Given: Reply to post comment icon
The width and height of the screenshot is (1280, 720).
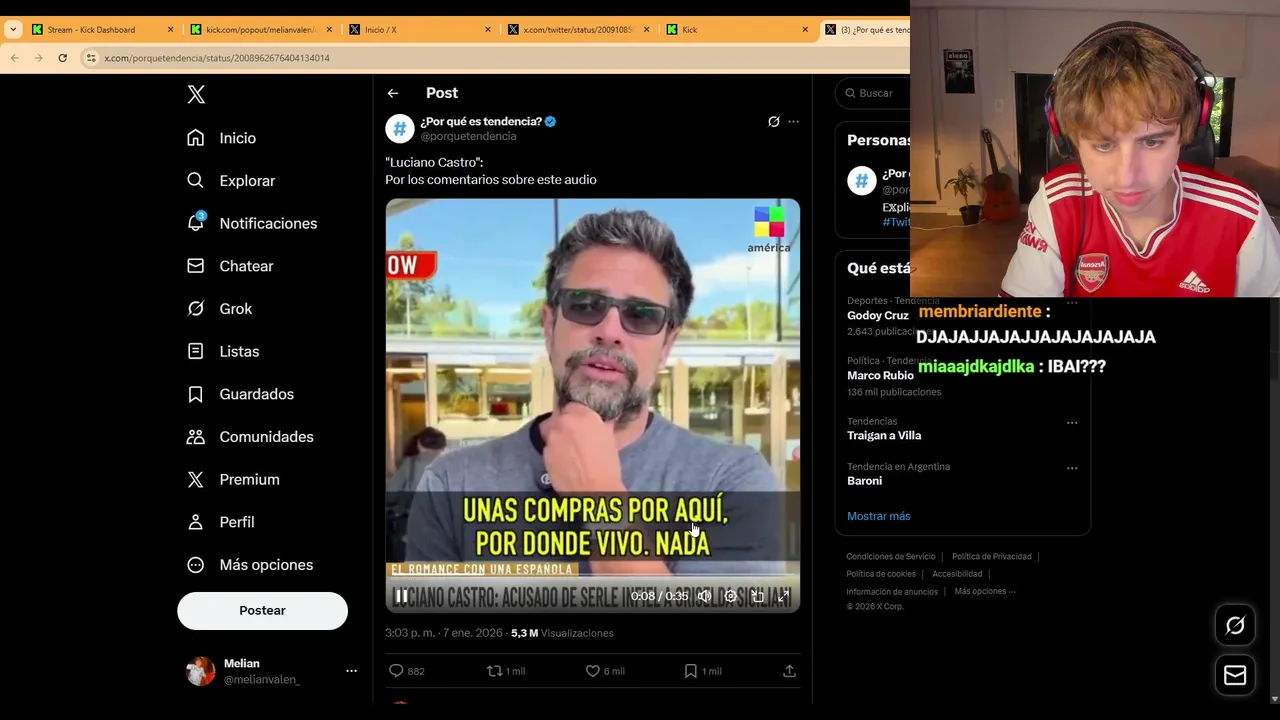Looking at the screenshot, I should [x=396, y=671].
